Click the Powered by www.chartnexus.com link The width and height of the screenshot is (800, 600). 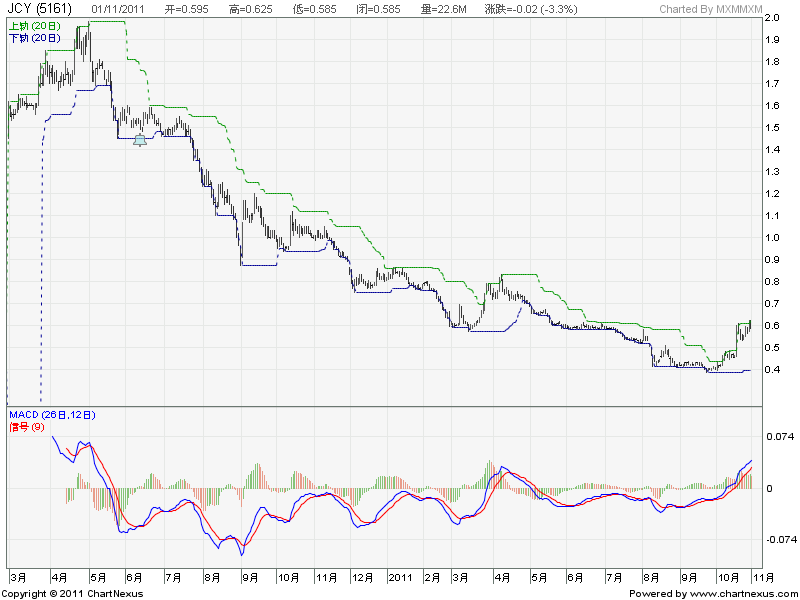[714, 593]
